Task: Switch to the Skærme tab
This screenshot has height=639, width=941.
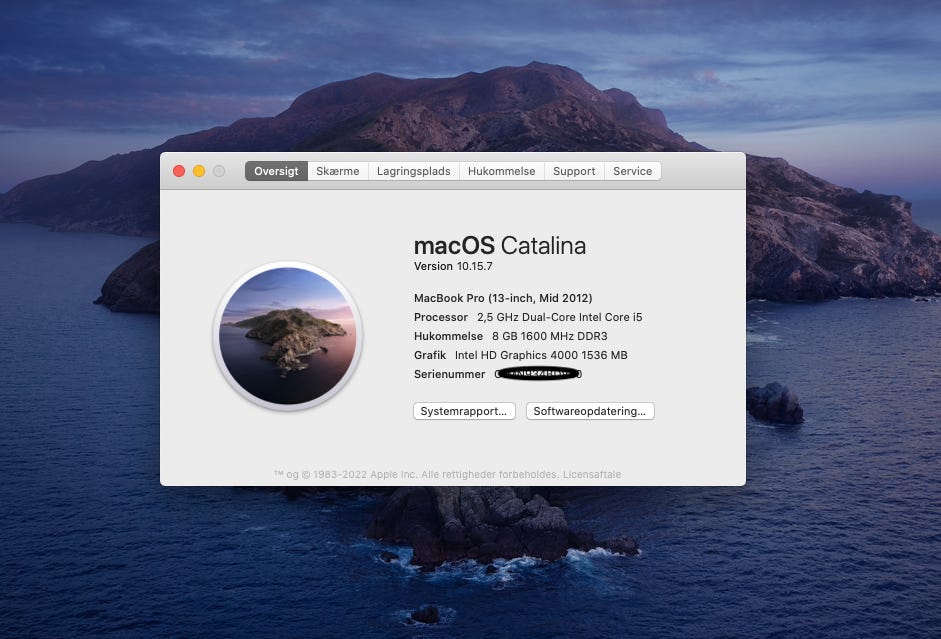Action: [338, 171]
